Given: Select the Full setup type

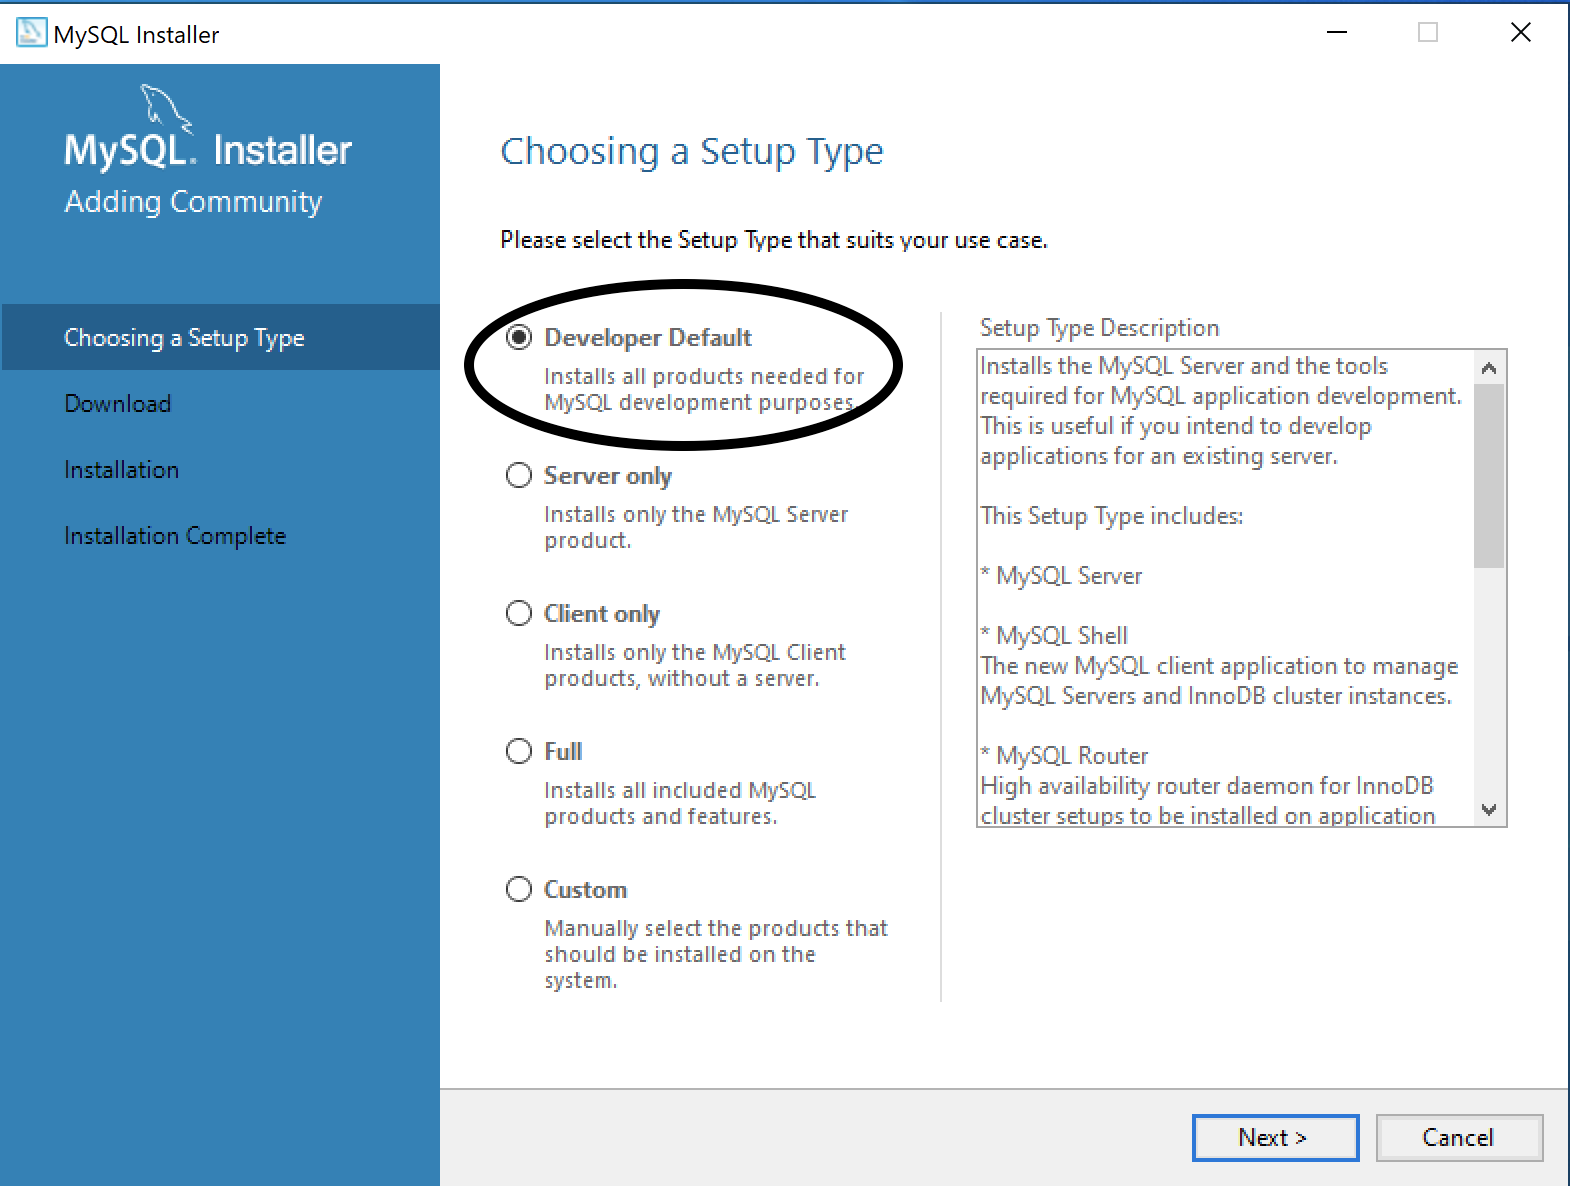Looking at the screenshot, I should pyautogui.click(x=519, y=751).
